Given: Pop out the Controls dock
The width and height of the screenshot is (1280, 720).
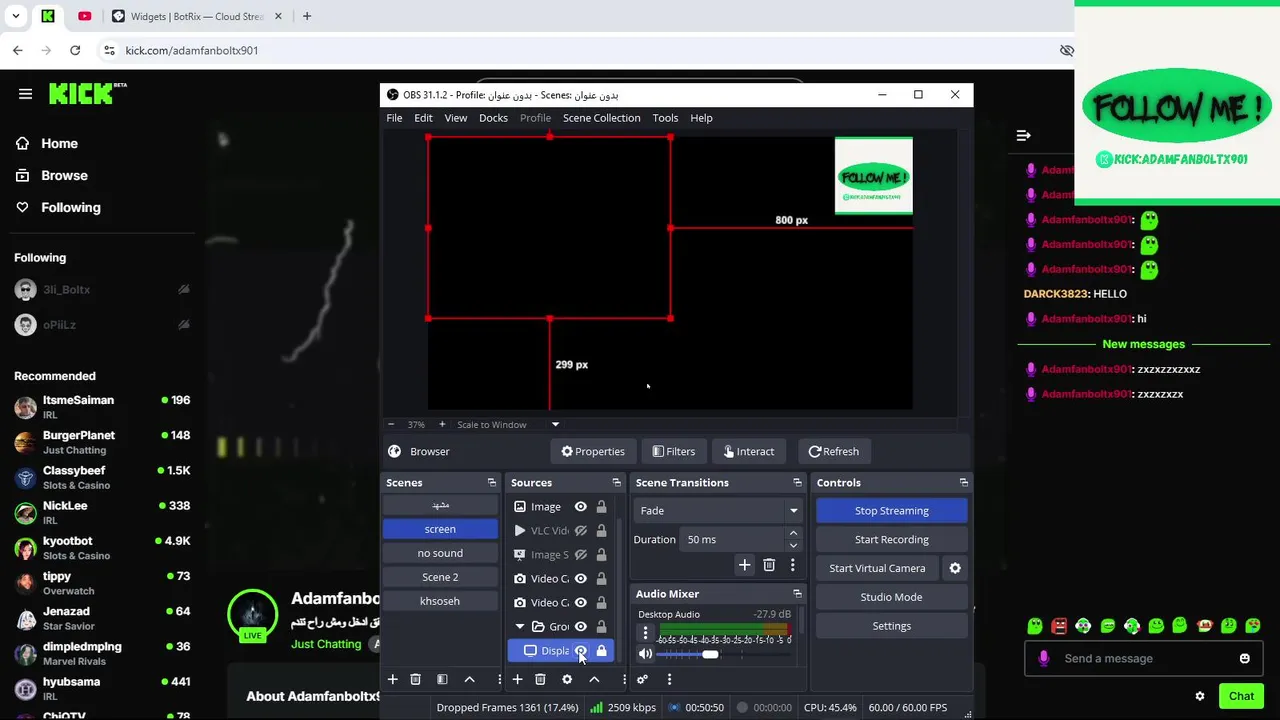Looking at the screenshot, I should point(963,482).
